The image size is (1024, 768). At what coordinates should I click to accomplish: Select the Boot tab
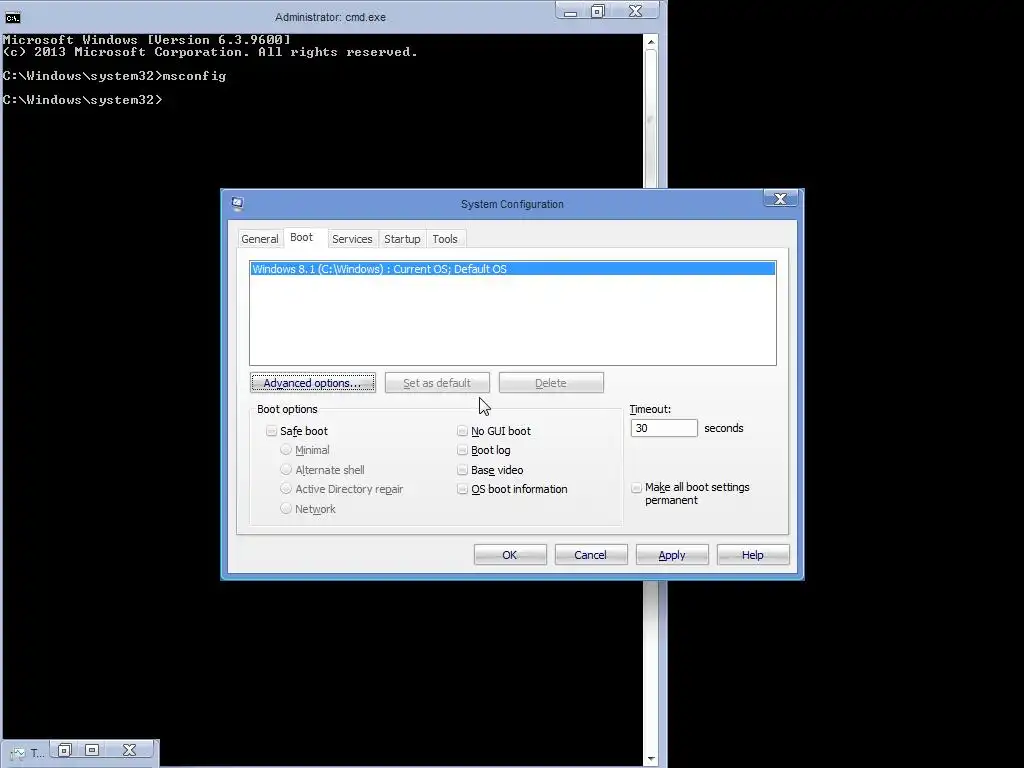302,237
